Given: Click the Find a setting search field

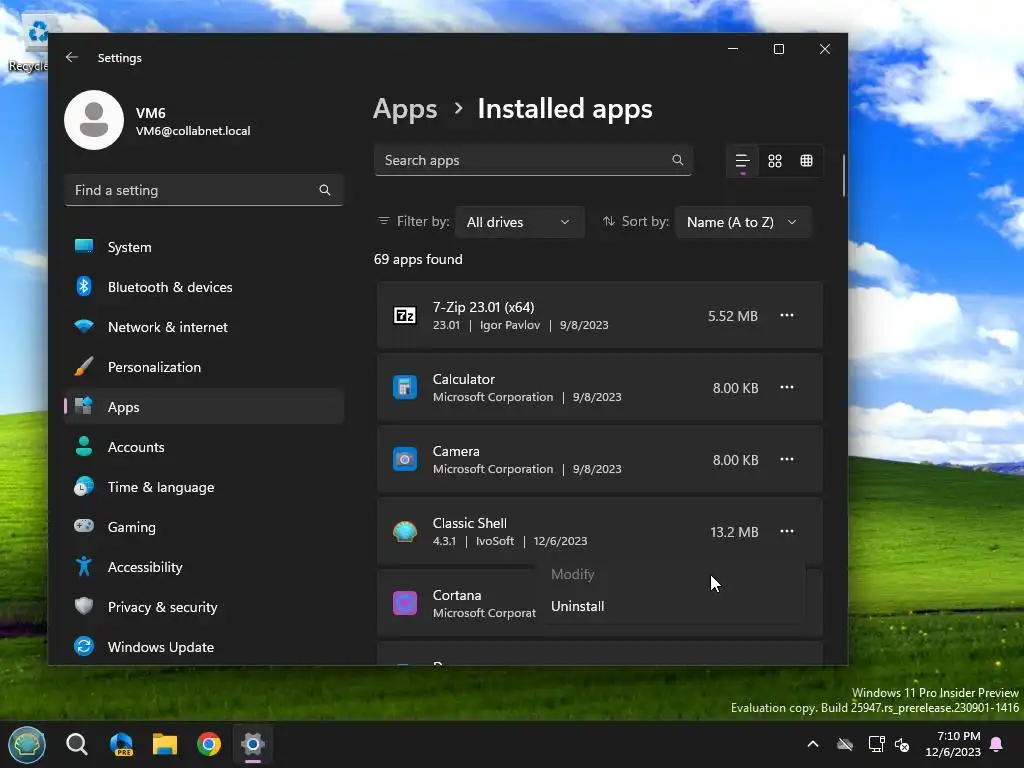Looking at the screenshot, I should pyautogui.click(x=204, y=190).
